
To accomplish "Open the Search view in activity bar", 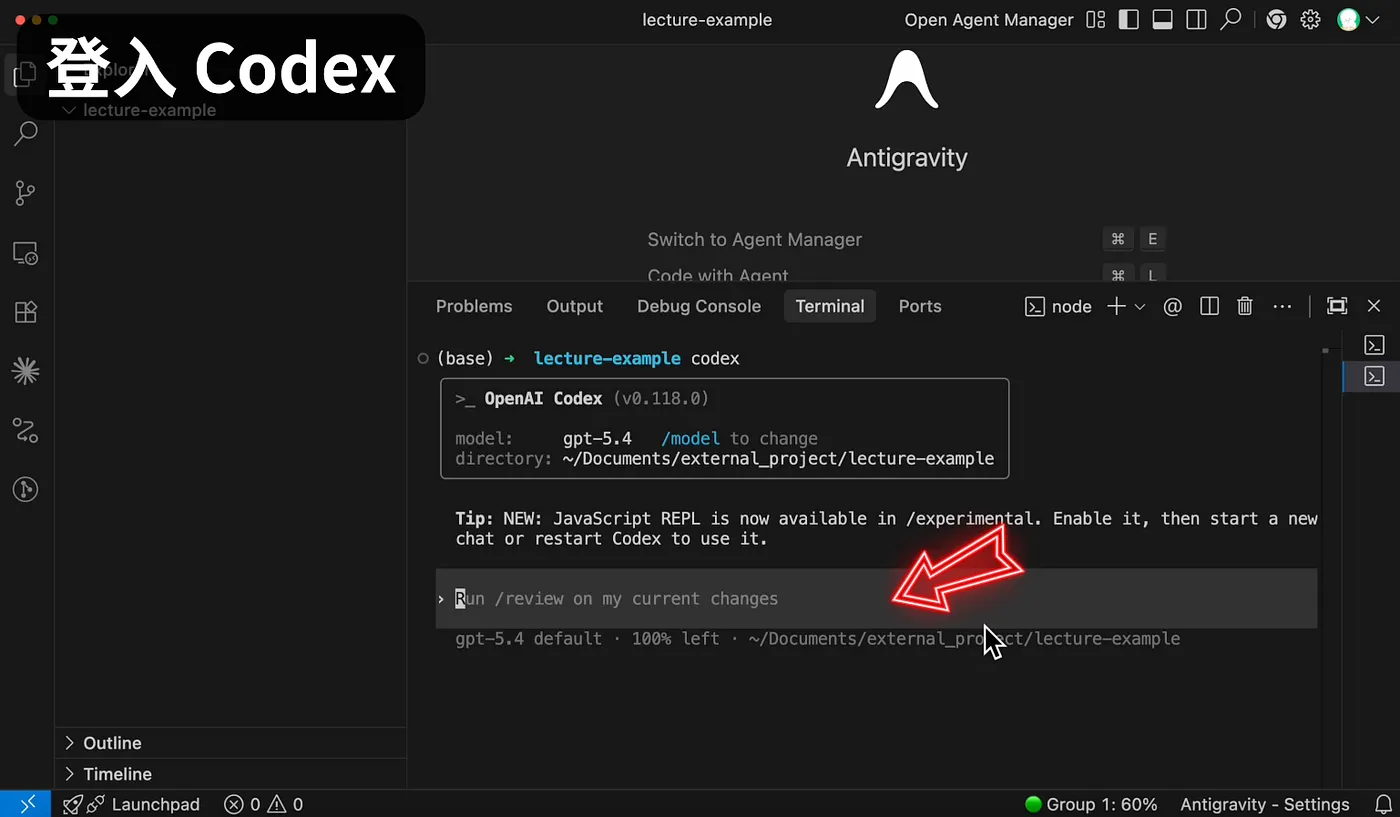I will (26, 133).
